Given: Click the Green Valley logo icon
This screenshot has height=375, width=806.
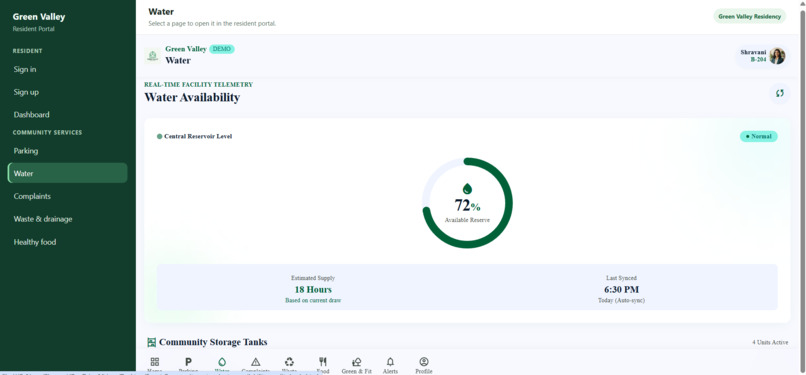Looking at the screenshot, I should (x=152, y=55).
